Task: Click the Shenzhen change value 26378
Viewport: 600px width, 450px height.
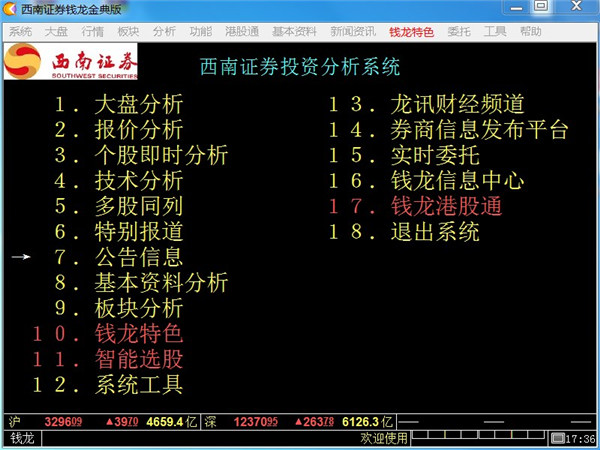Action: click(x=315, y=422)
